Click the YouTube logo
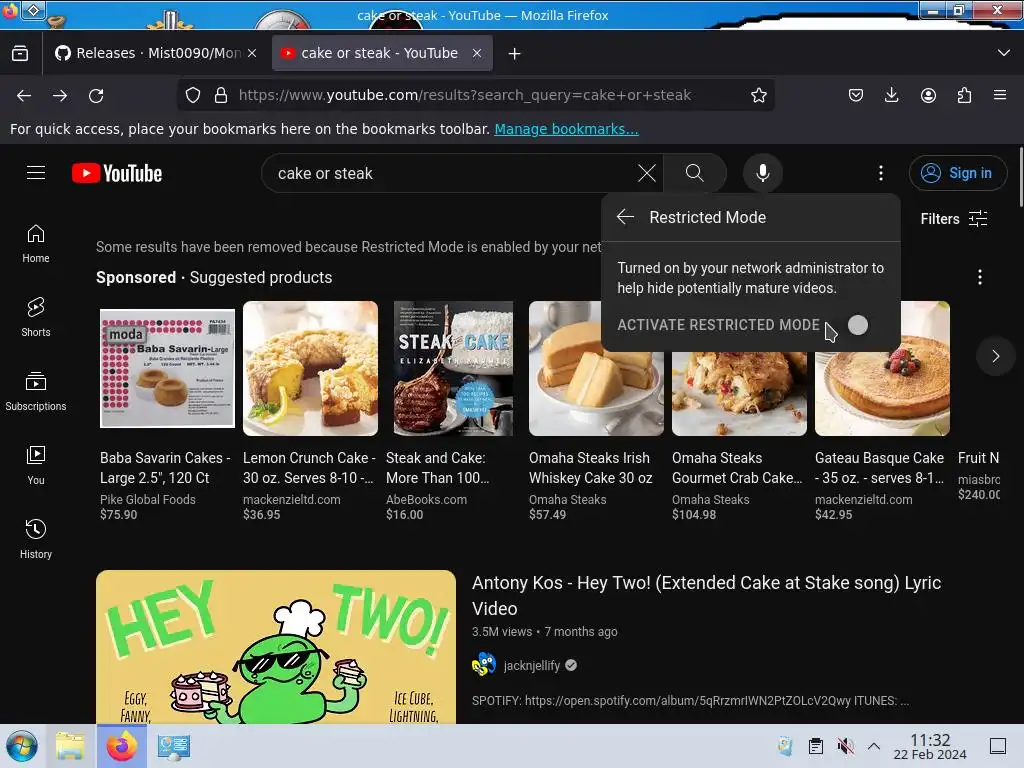1024x768 pixels. 117,173
